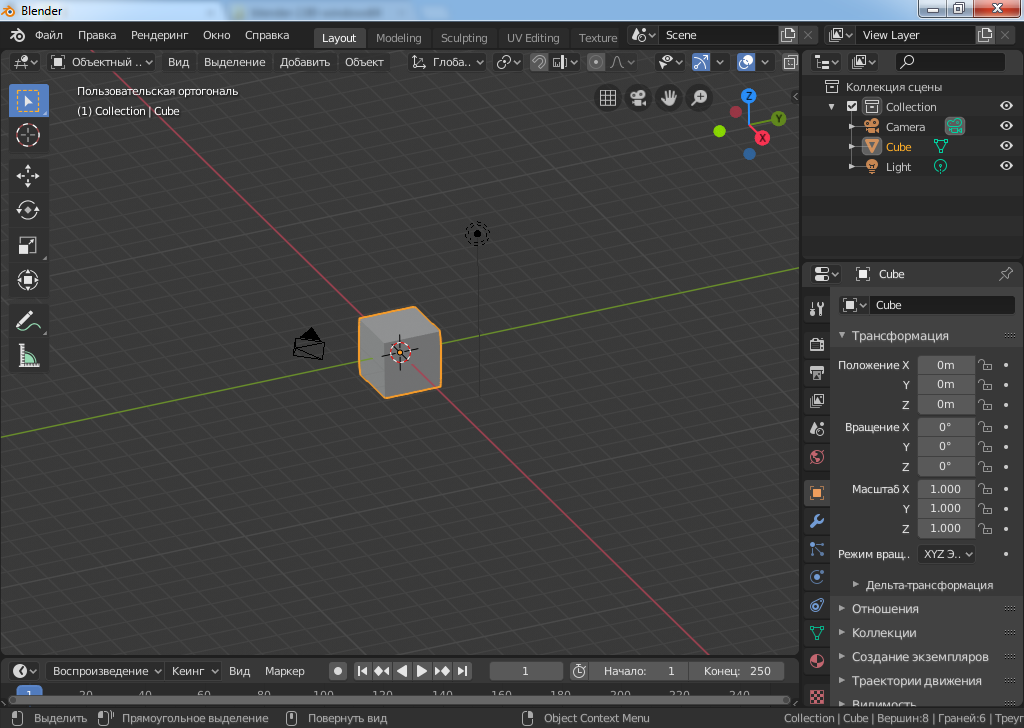The height and width of the screenshot is (728, 1024).
Task: Switch to the Modeling workspace tab
Action: (398, 38)
